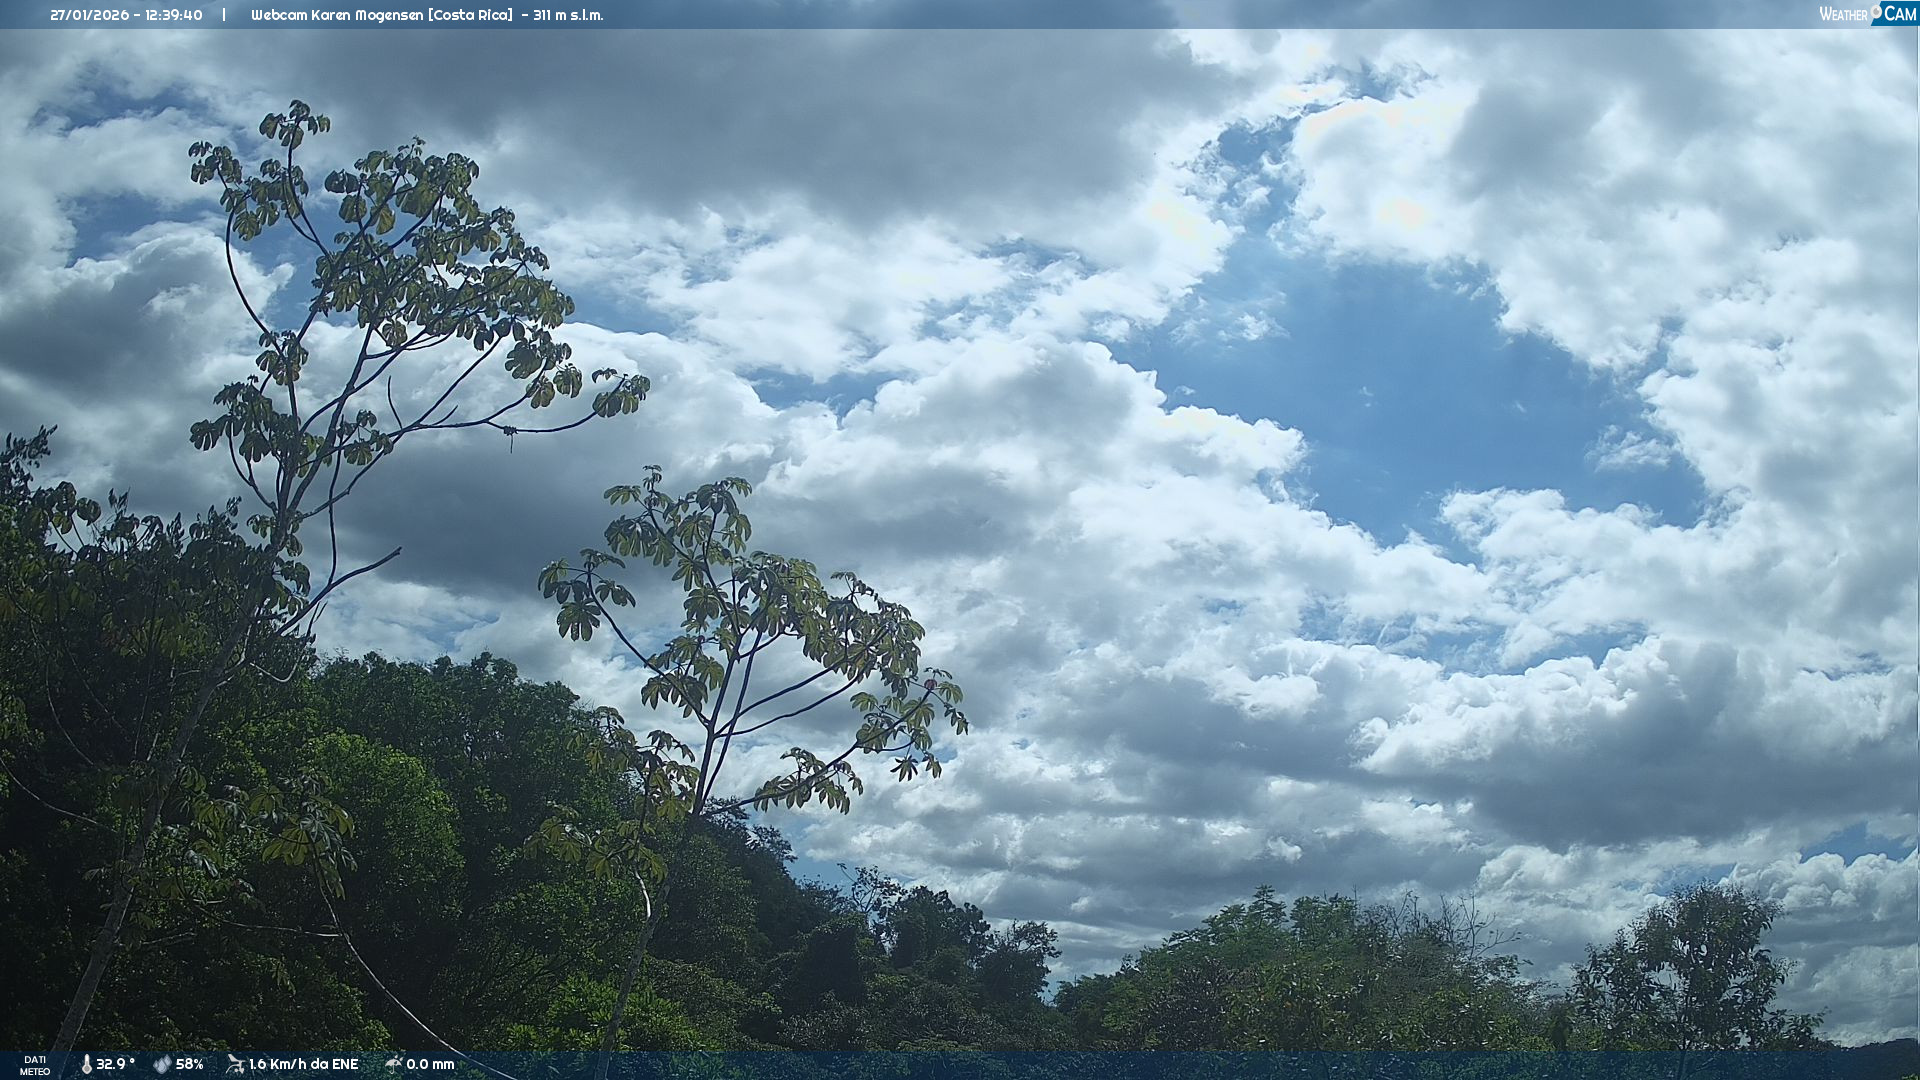Click the Webcam Karen Mogensen title
Image resolution: width=1920 pixels, height=1080 pixels.
point(337,15)
